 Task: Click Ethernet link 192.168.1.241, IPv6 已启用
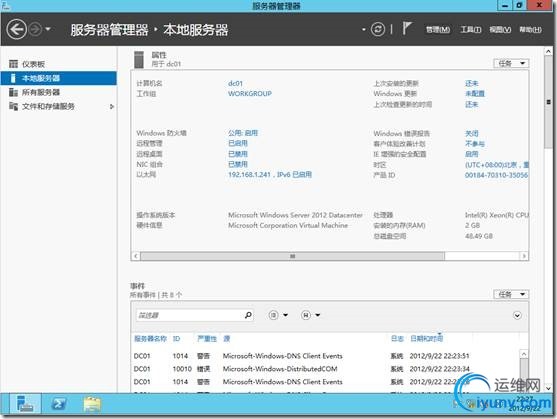tap(270, 174)
